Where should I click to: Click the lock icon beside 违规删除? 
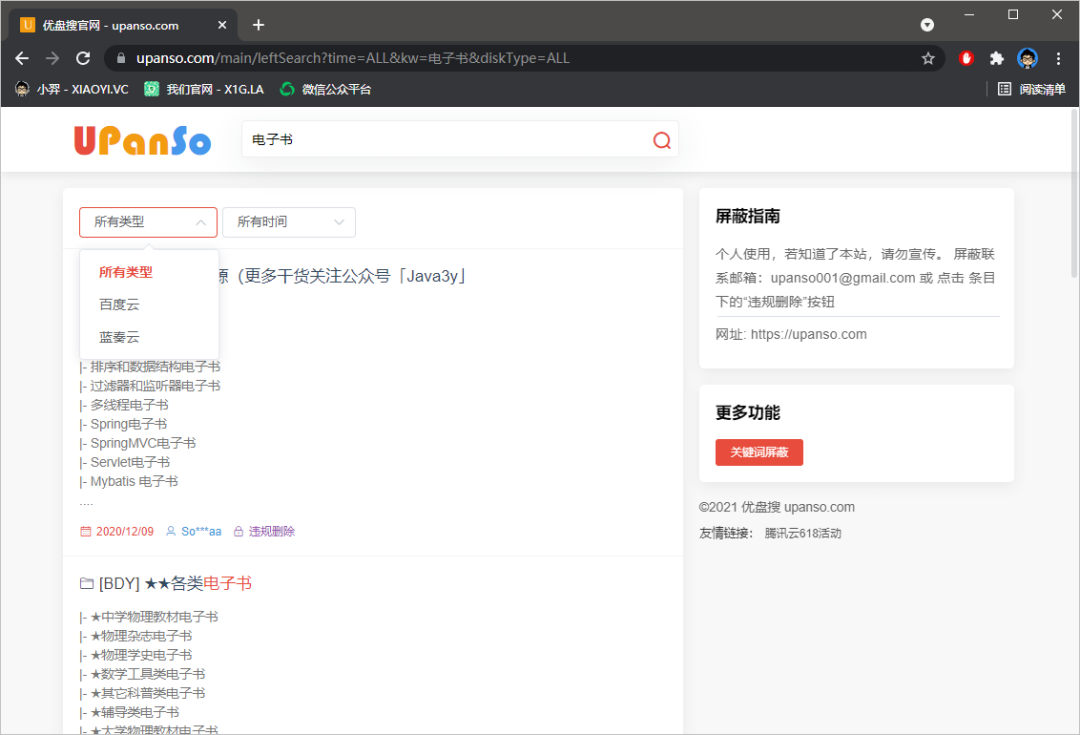coord(238,531)
